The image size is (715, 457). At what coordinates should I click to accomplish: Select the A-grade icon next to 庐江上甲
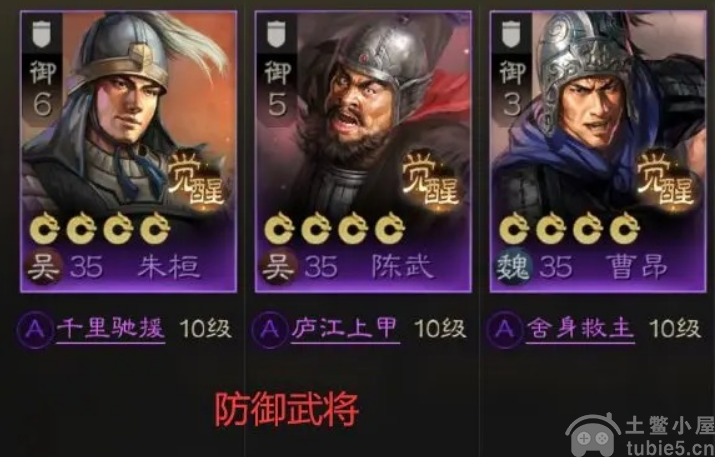[270, 330]
